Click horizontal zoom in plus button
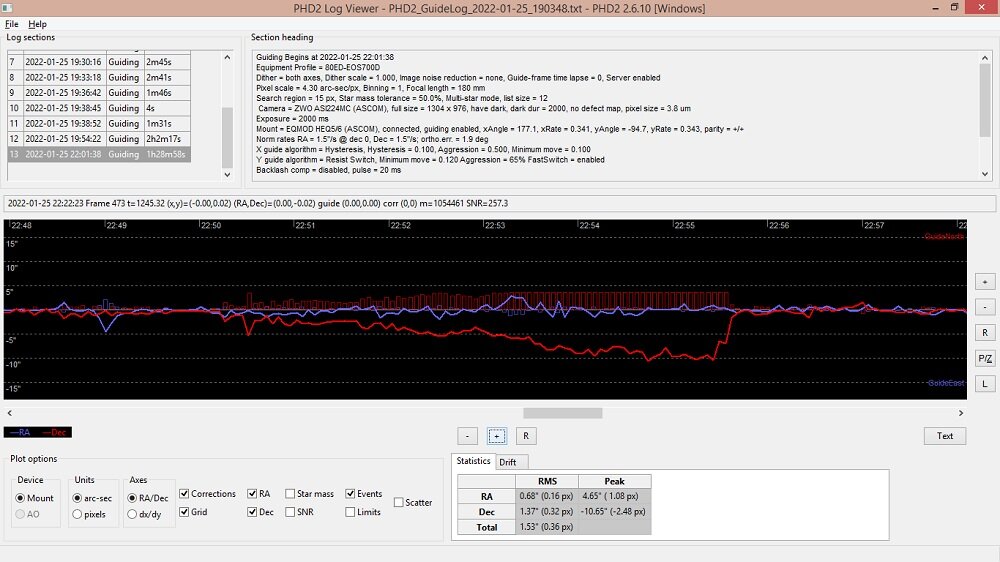 click(497, 436)
